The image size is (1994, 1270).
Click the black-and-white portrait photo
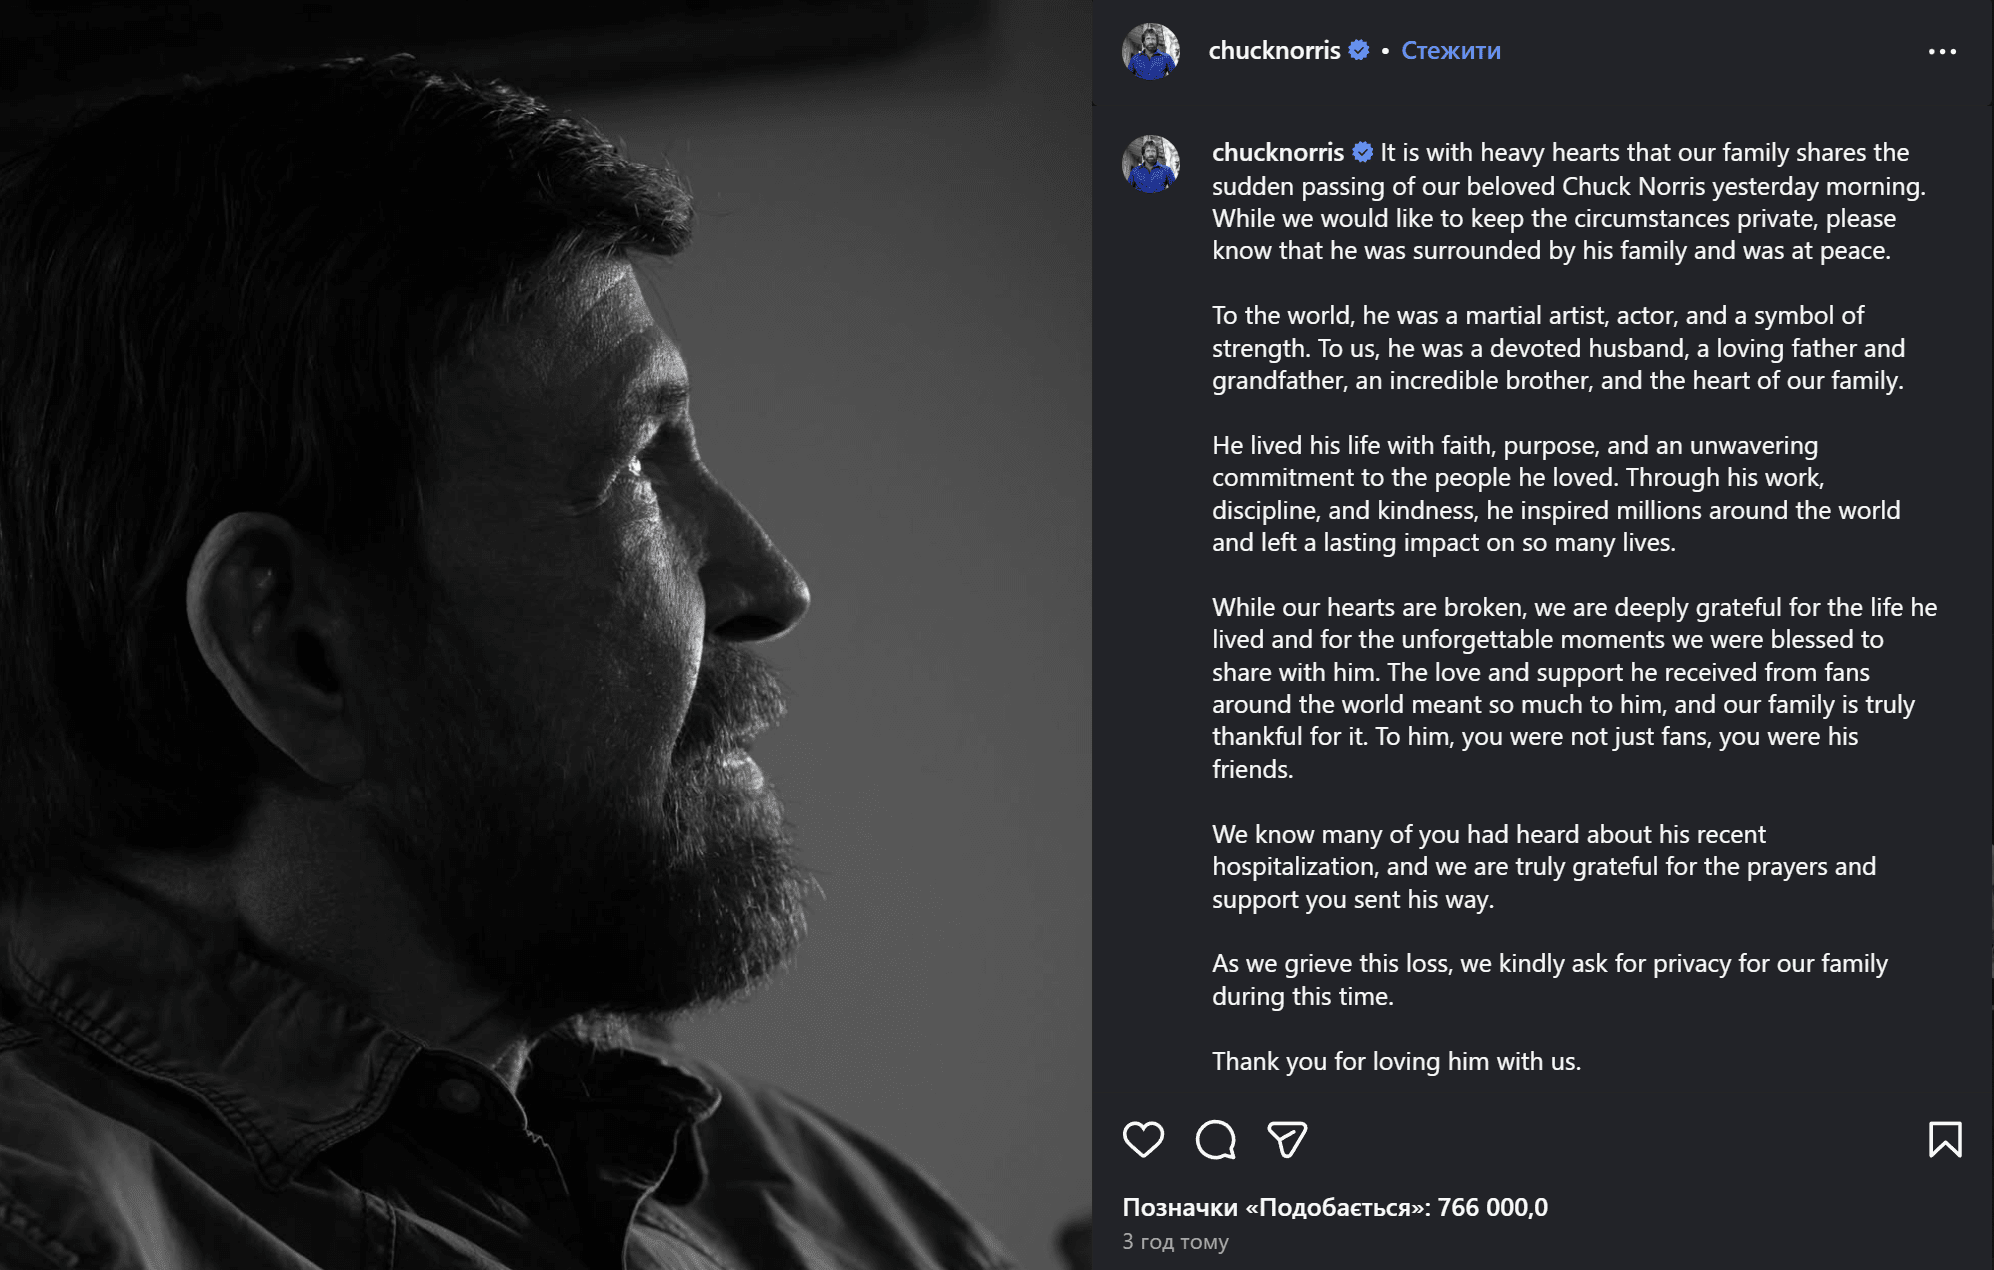[545, 635]
